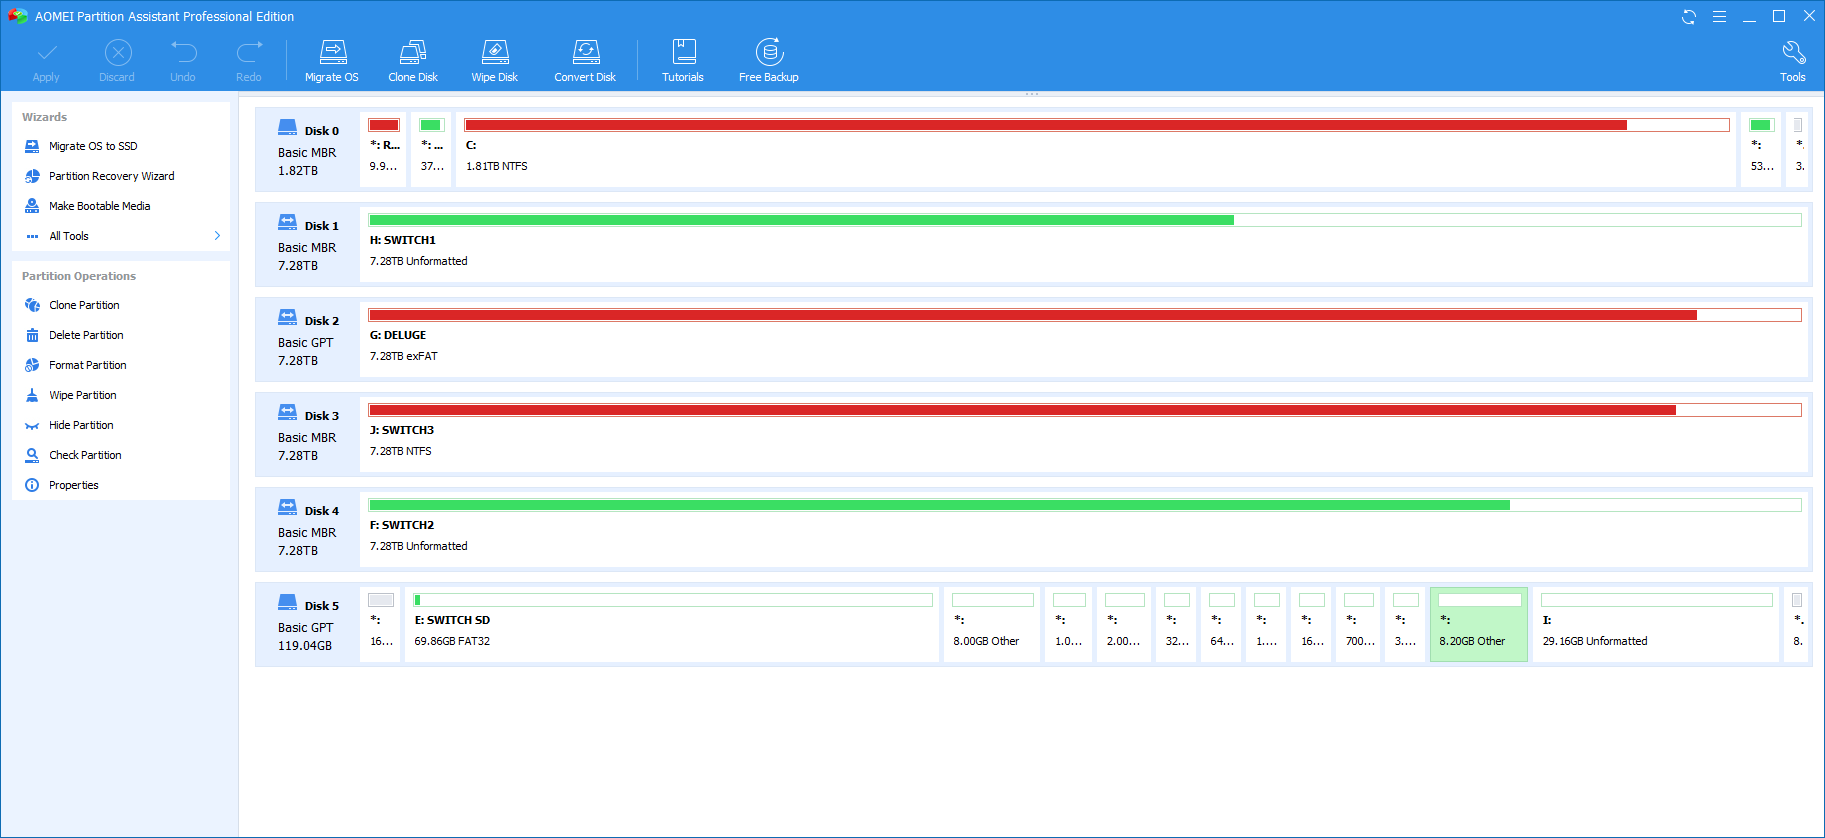
Task: Click the Disk 3 Basic MBR header
Action: pyautogui.click(x=307, y=434)
